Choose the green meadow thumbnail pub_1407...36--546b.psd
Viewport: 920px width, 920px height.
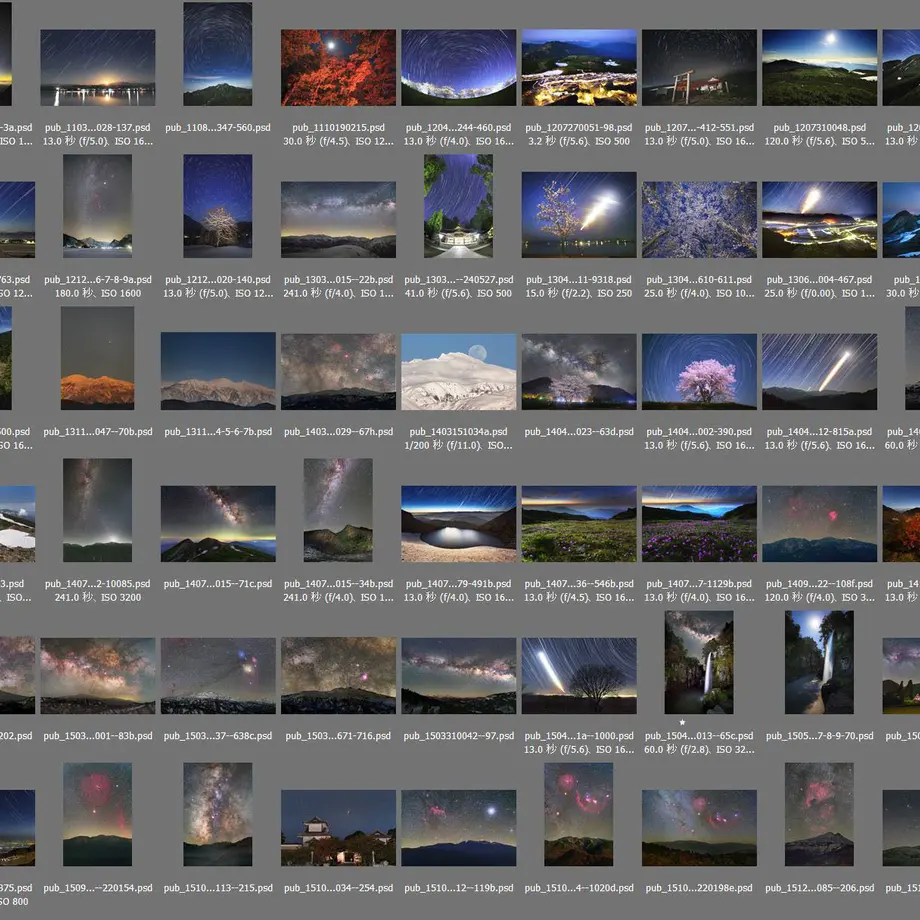pyautogui.click(x=579, y=523)
